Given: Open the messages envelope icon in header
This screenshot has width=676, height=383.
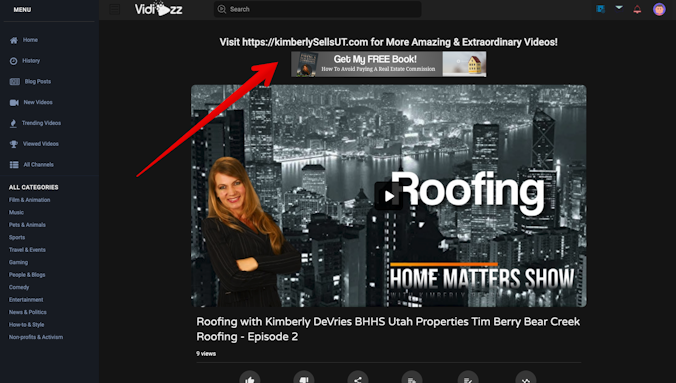Looking at the screenshot, I should click(x=619, y=8).
